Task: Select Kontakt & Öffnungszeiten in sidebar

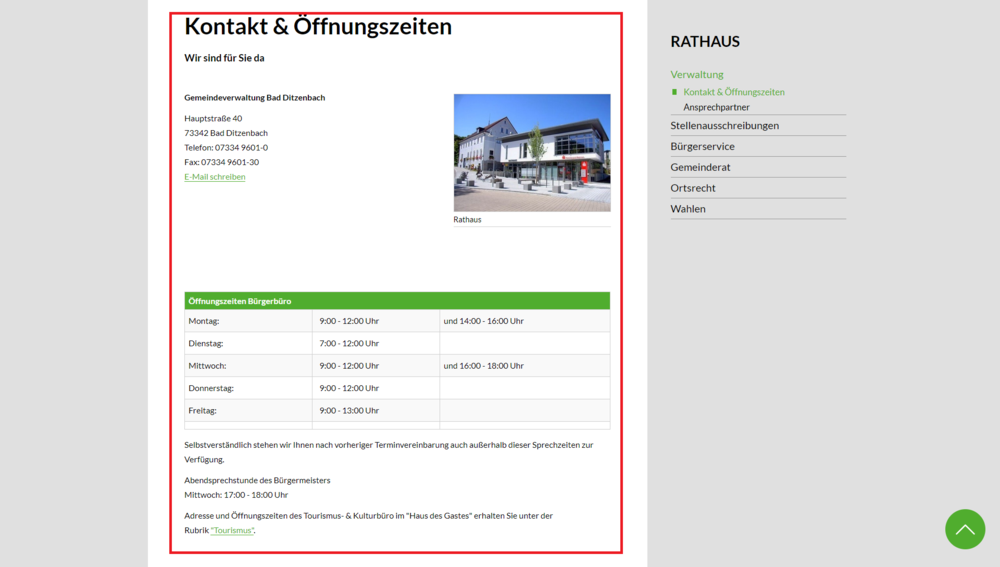Action: coord(733,92)
